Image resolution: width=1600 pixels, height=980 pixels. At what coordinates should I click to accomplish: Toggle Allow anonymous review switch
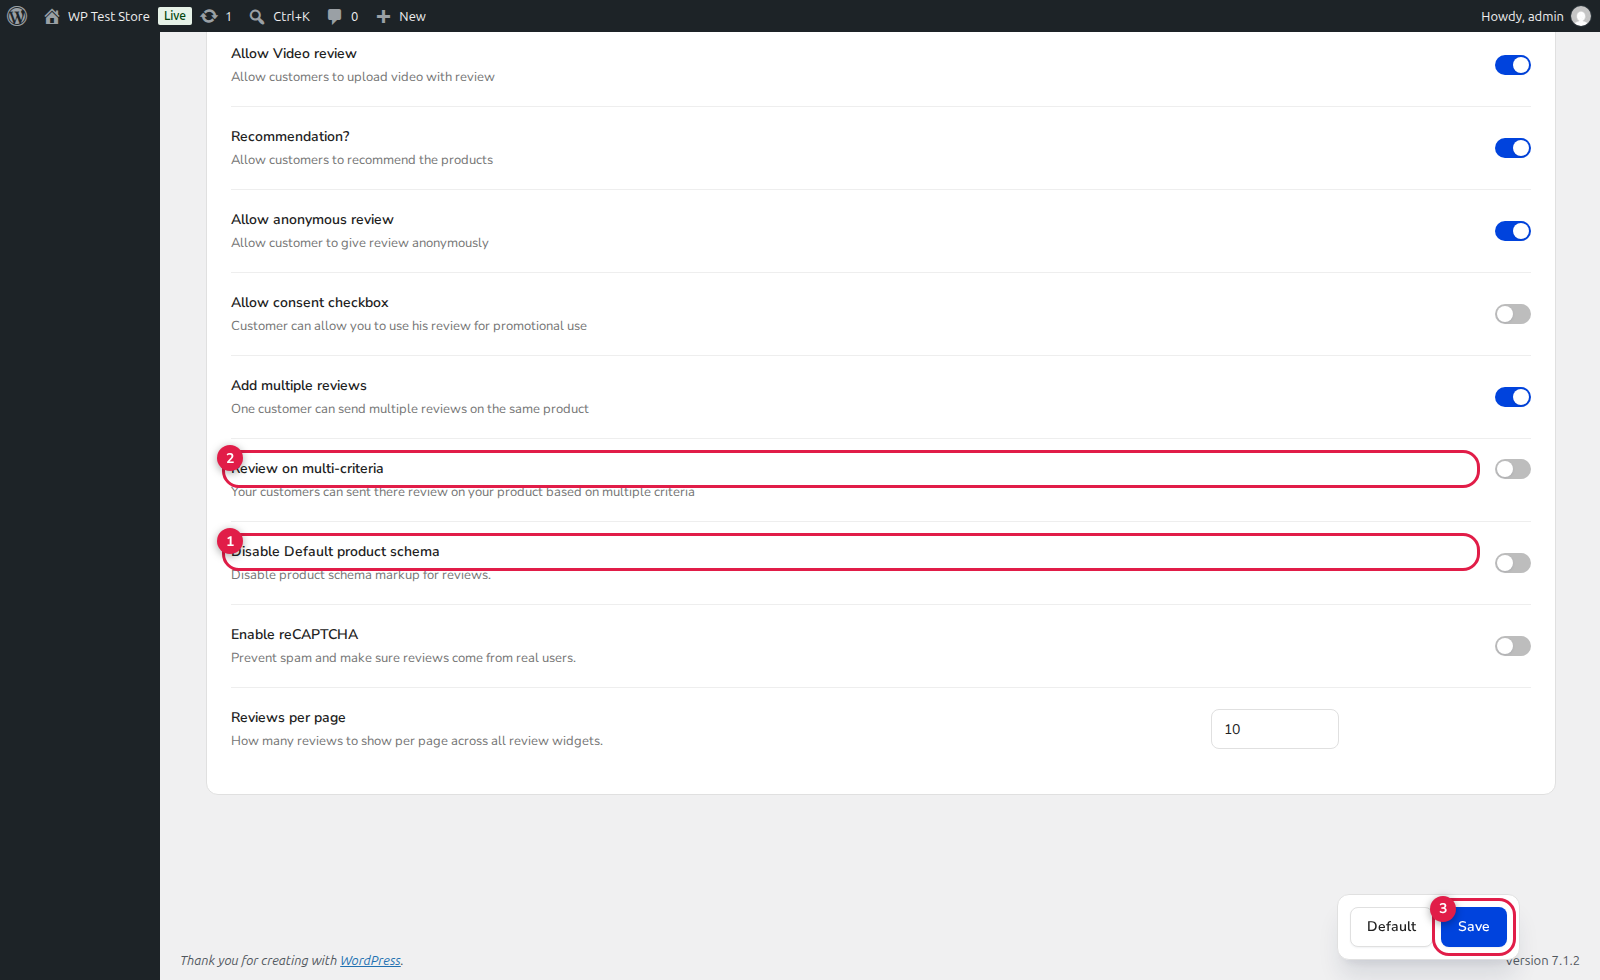1513,231
